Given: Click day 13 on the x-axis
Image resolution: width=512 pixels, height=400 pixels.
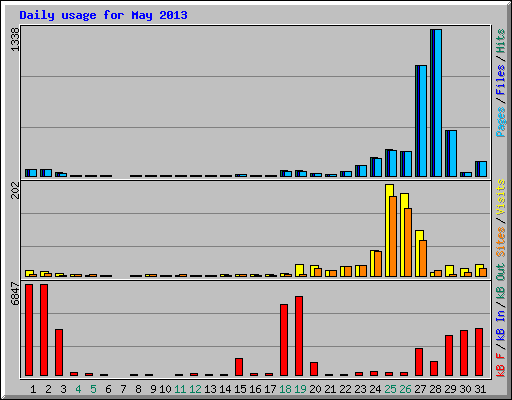Looking at the screenshot, I should click(210, 389).
